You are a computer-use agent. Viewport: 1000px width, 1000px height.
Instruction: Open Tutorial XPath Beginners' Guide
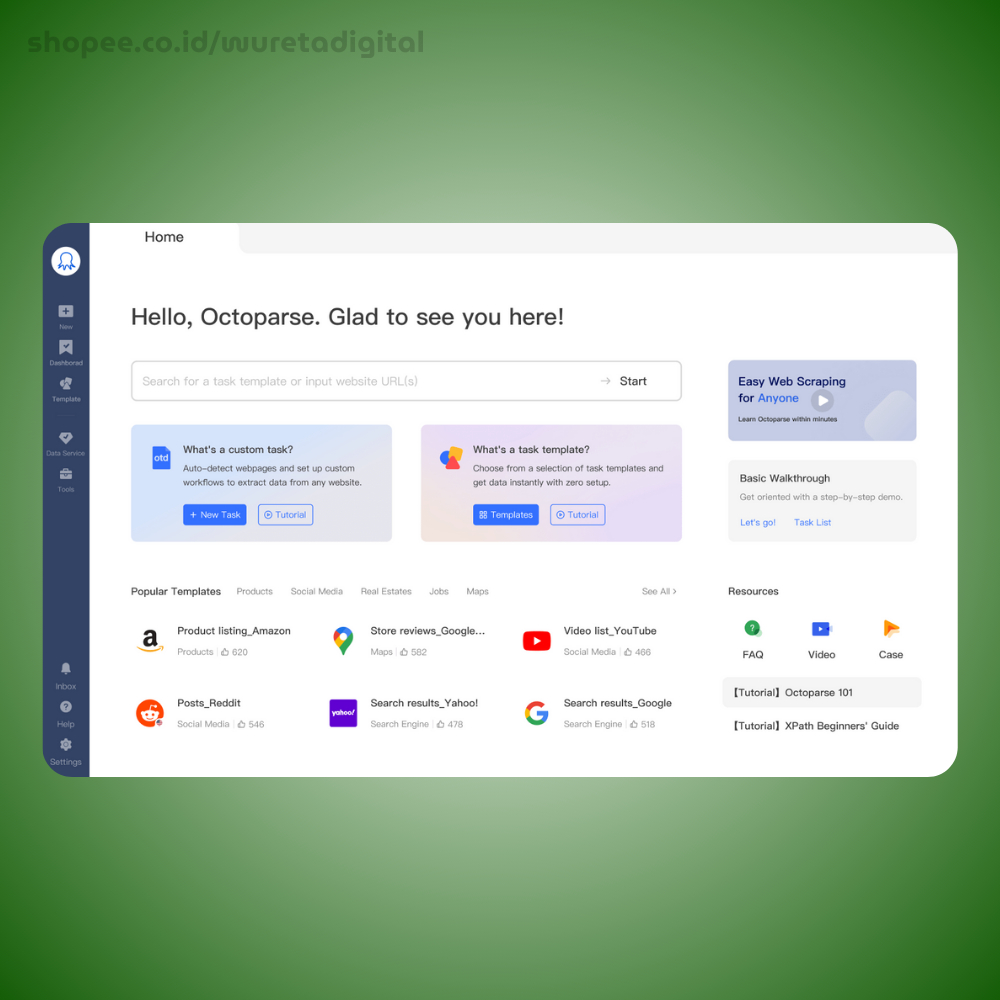(816, 726)
